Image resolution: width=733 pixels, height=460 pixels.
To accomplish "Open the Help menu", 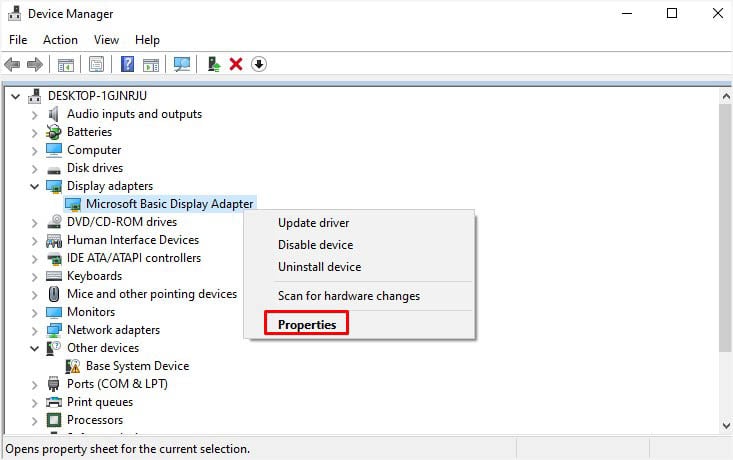I will [147, 40].
